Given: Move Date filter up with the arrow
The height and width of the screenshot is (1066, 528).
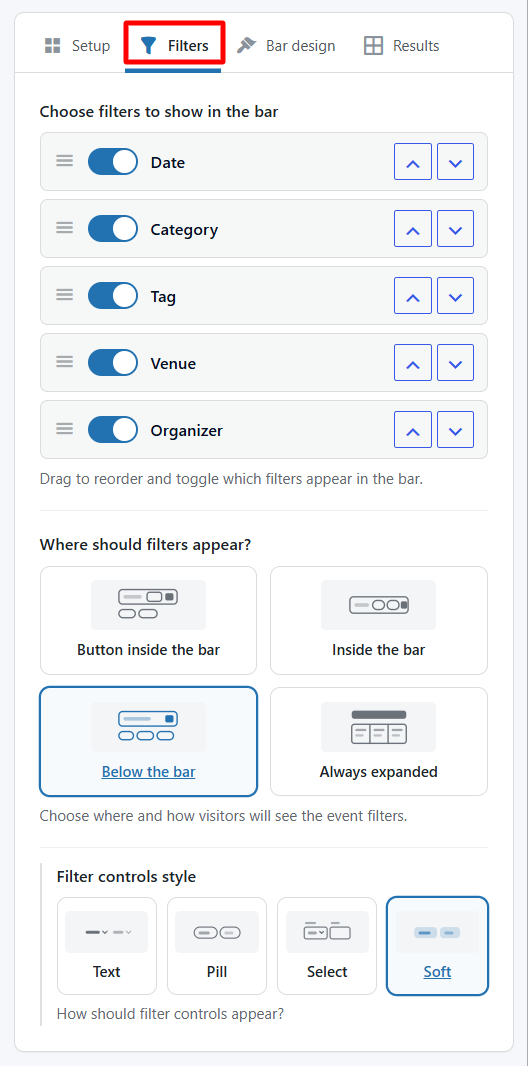Looking at the screenshot, I should click(413, 162).
